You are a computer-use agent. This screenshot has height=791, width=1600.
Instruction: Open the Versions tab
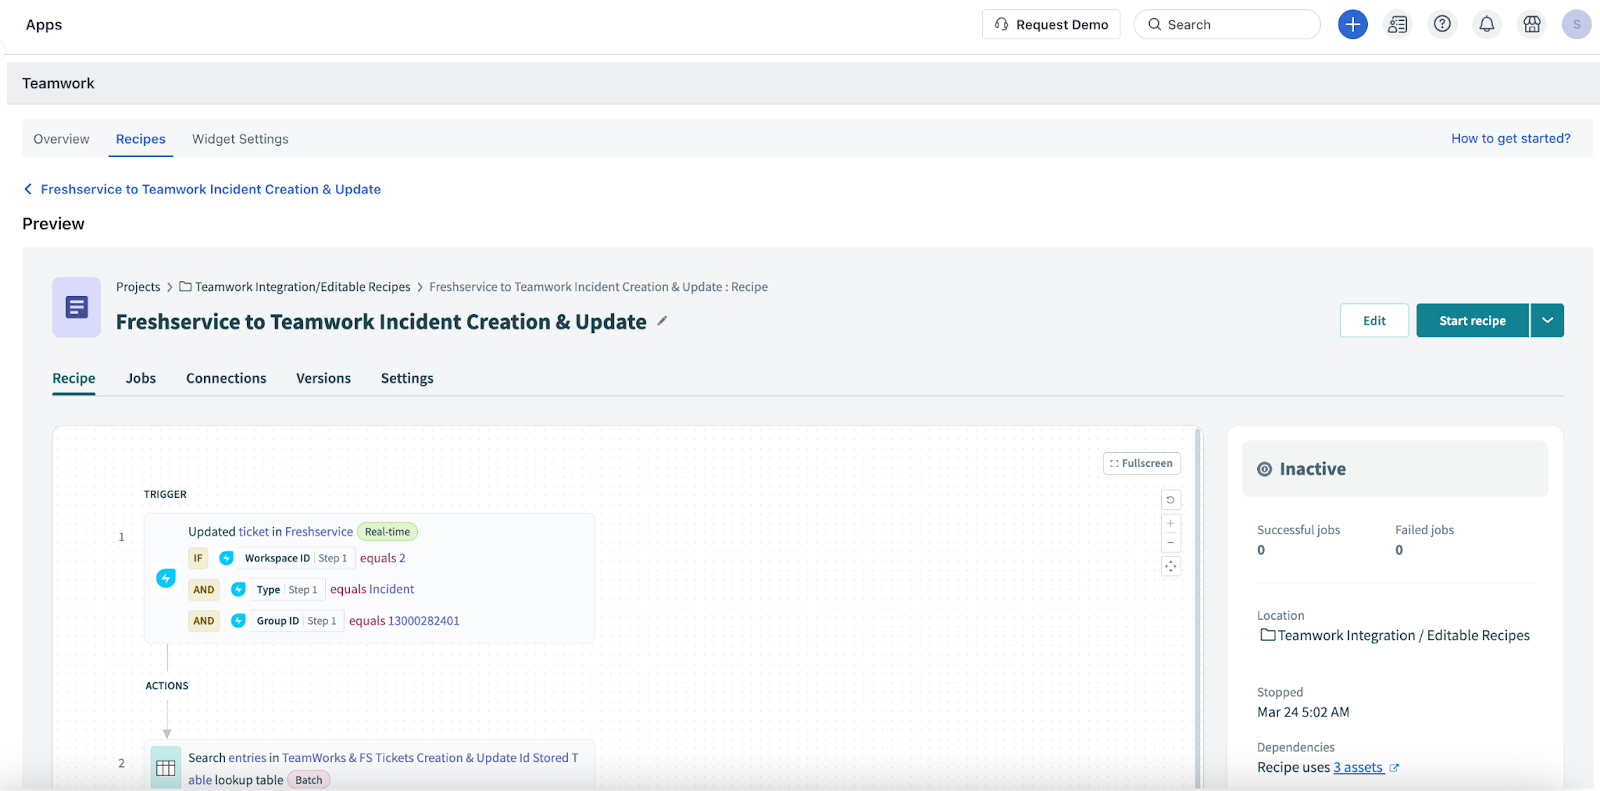point(323,378)
